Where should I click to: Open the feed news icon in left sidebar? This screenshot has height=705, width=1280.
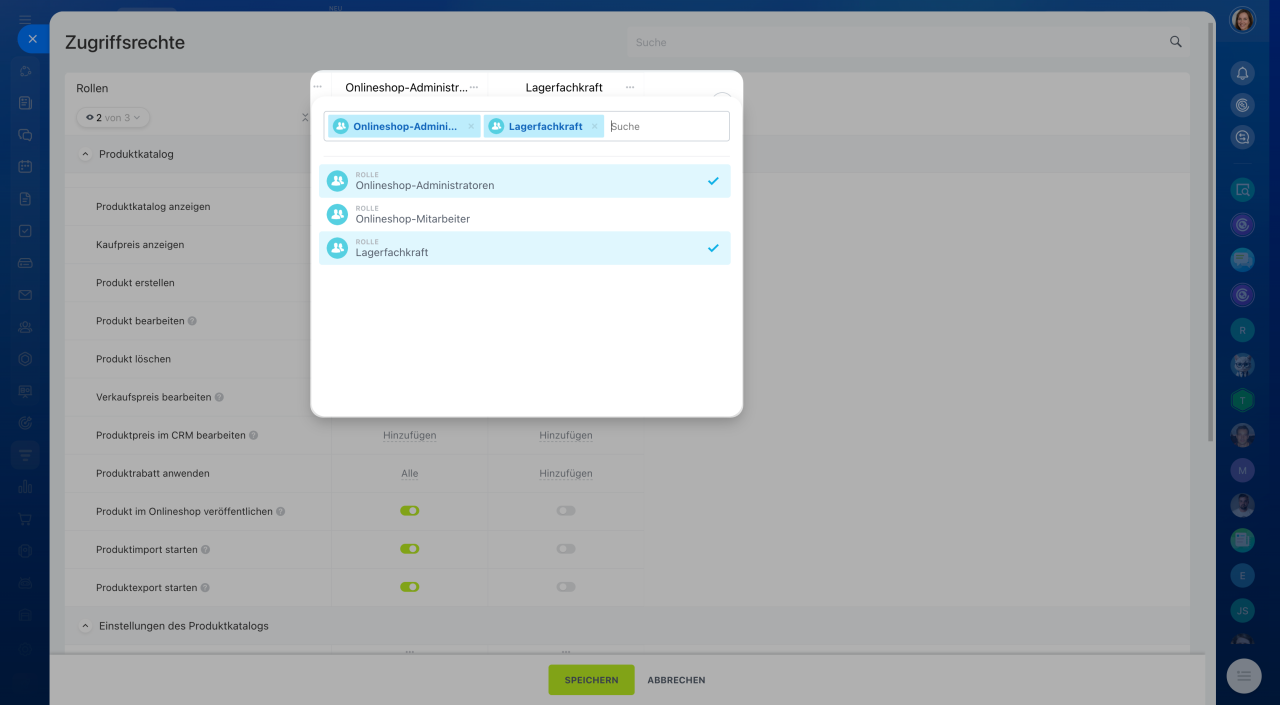[25, 102]
